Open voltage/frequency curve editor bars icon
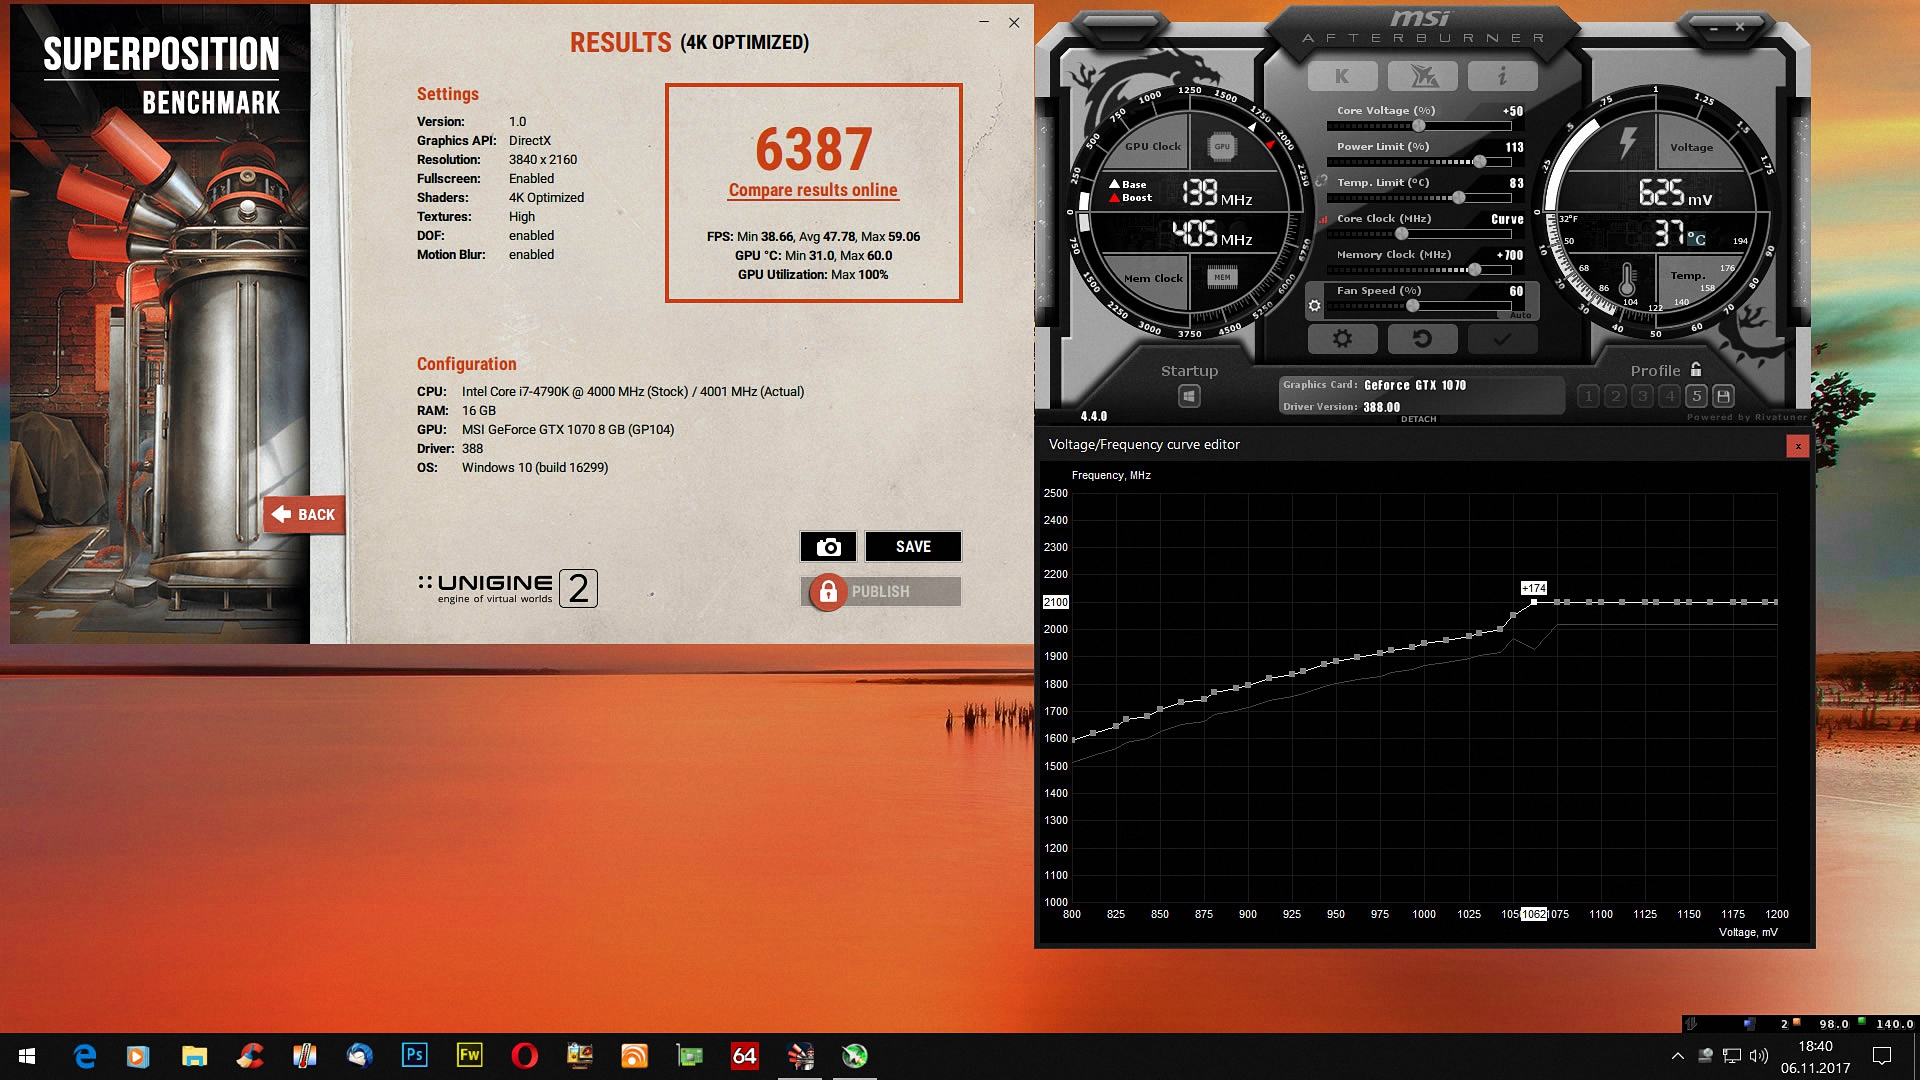The height and width of the screenshot is (1080, 1920). pos(1324,219)
